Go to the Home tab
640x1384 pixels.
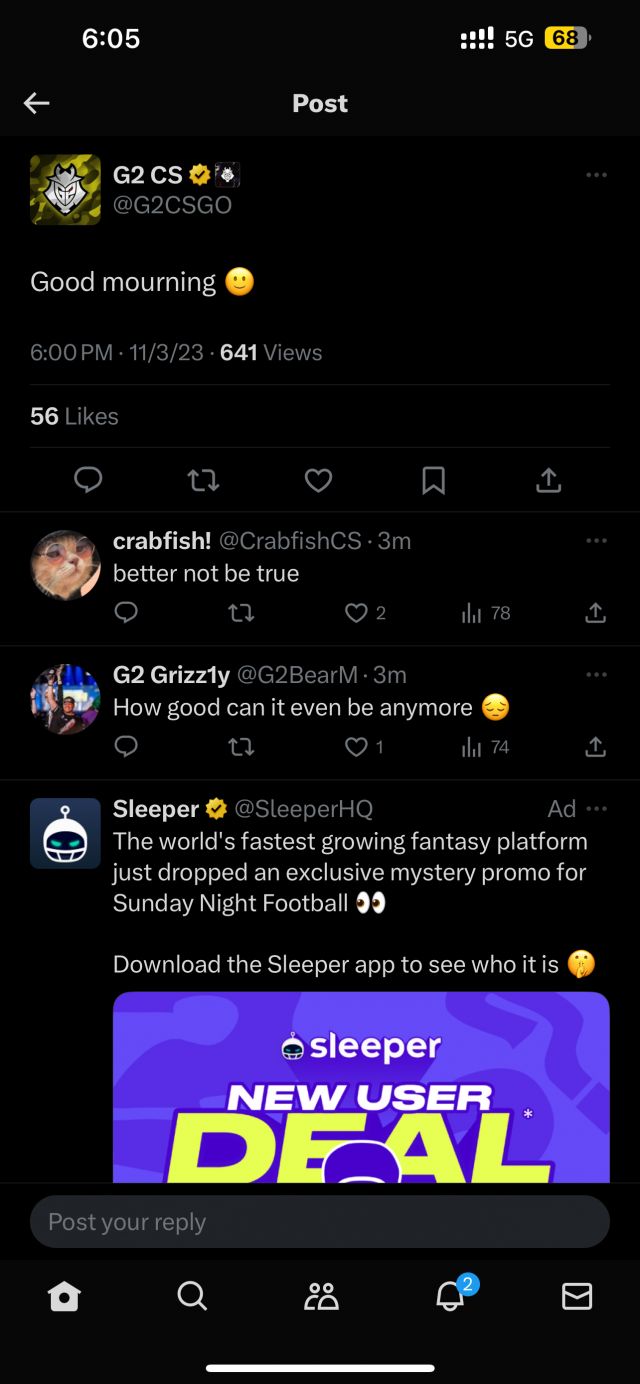[64, 1297]
